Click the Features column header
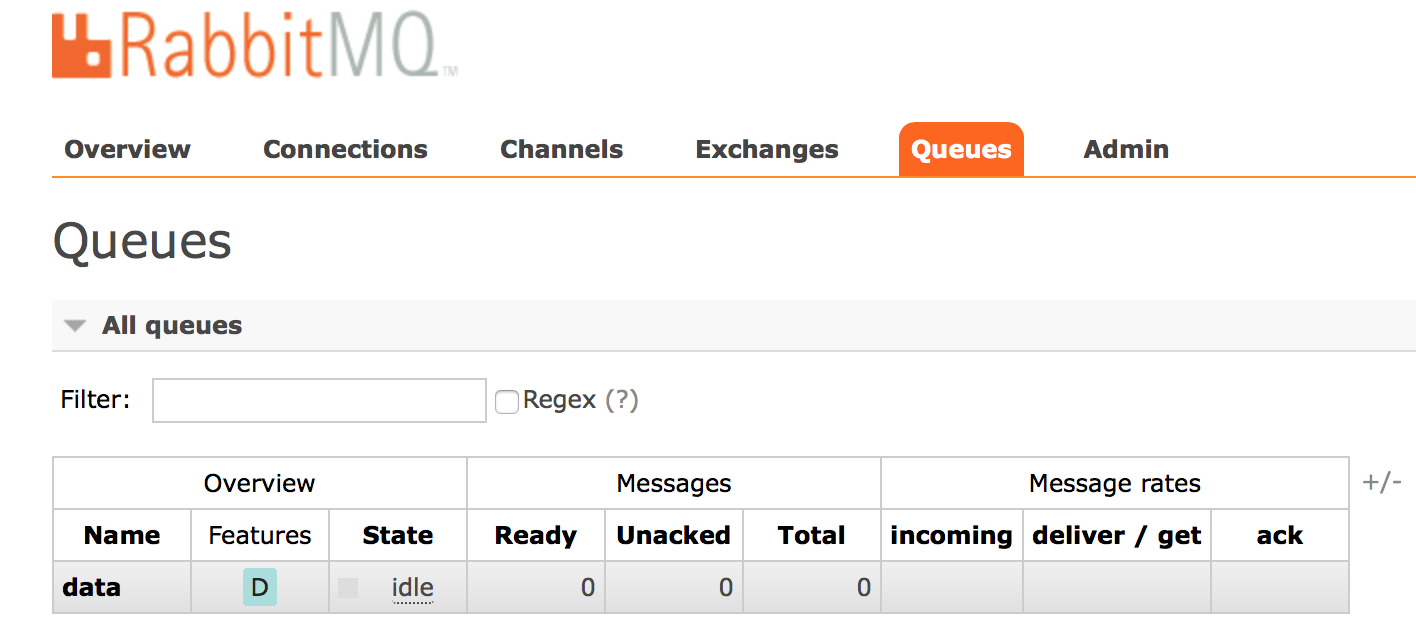Image resolution: width=1416 pixels, height=638 pixels. (260, 536)
